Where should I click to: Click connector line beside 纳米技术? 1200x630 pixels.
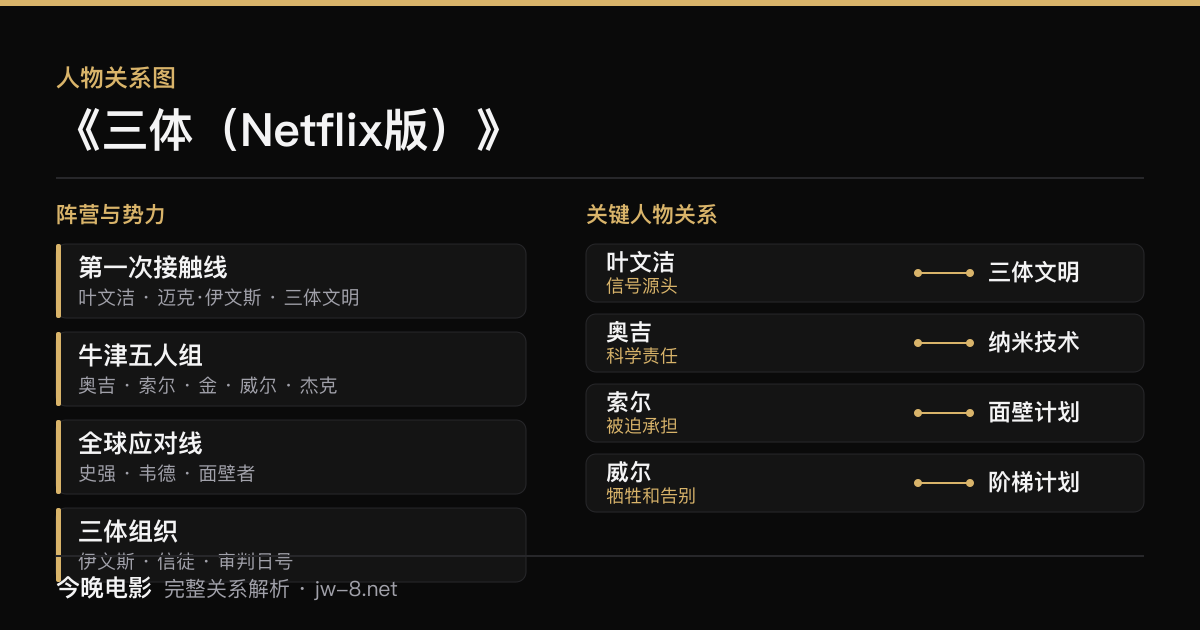click(944, 343)
